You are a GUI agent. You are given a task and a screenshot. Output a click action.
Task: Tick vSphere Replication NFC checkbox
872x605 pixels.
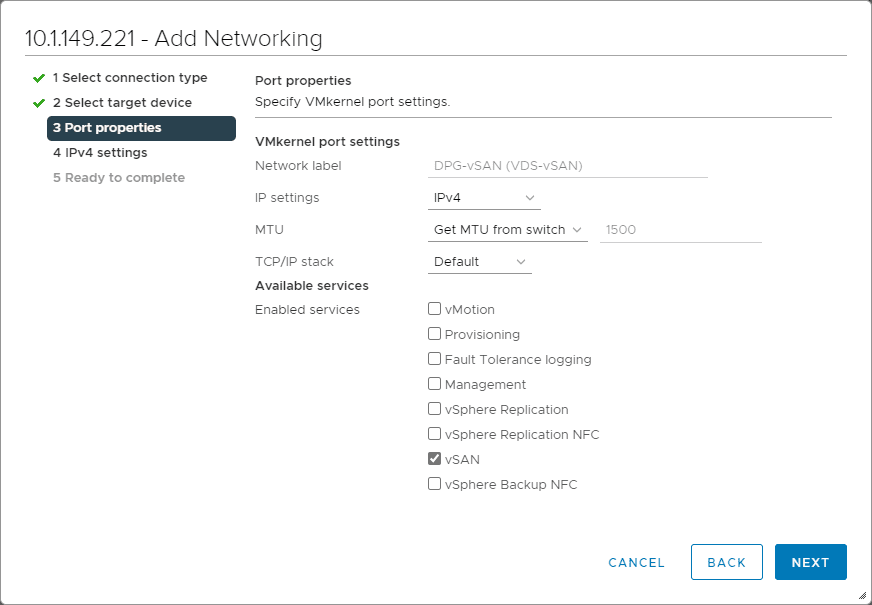tap(435, 434)
